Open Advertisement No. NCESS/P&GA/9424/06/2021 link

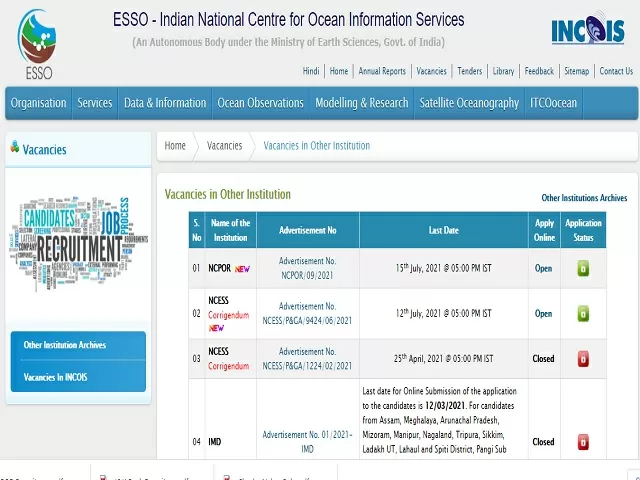coord(307,313)
